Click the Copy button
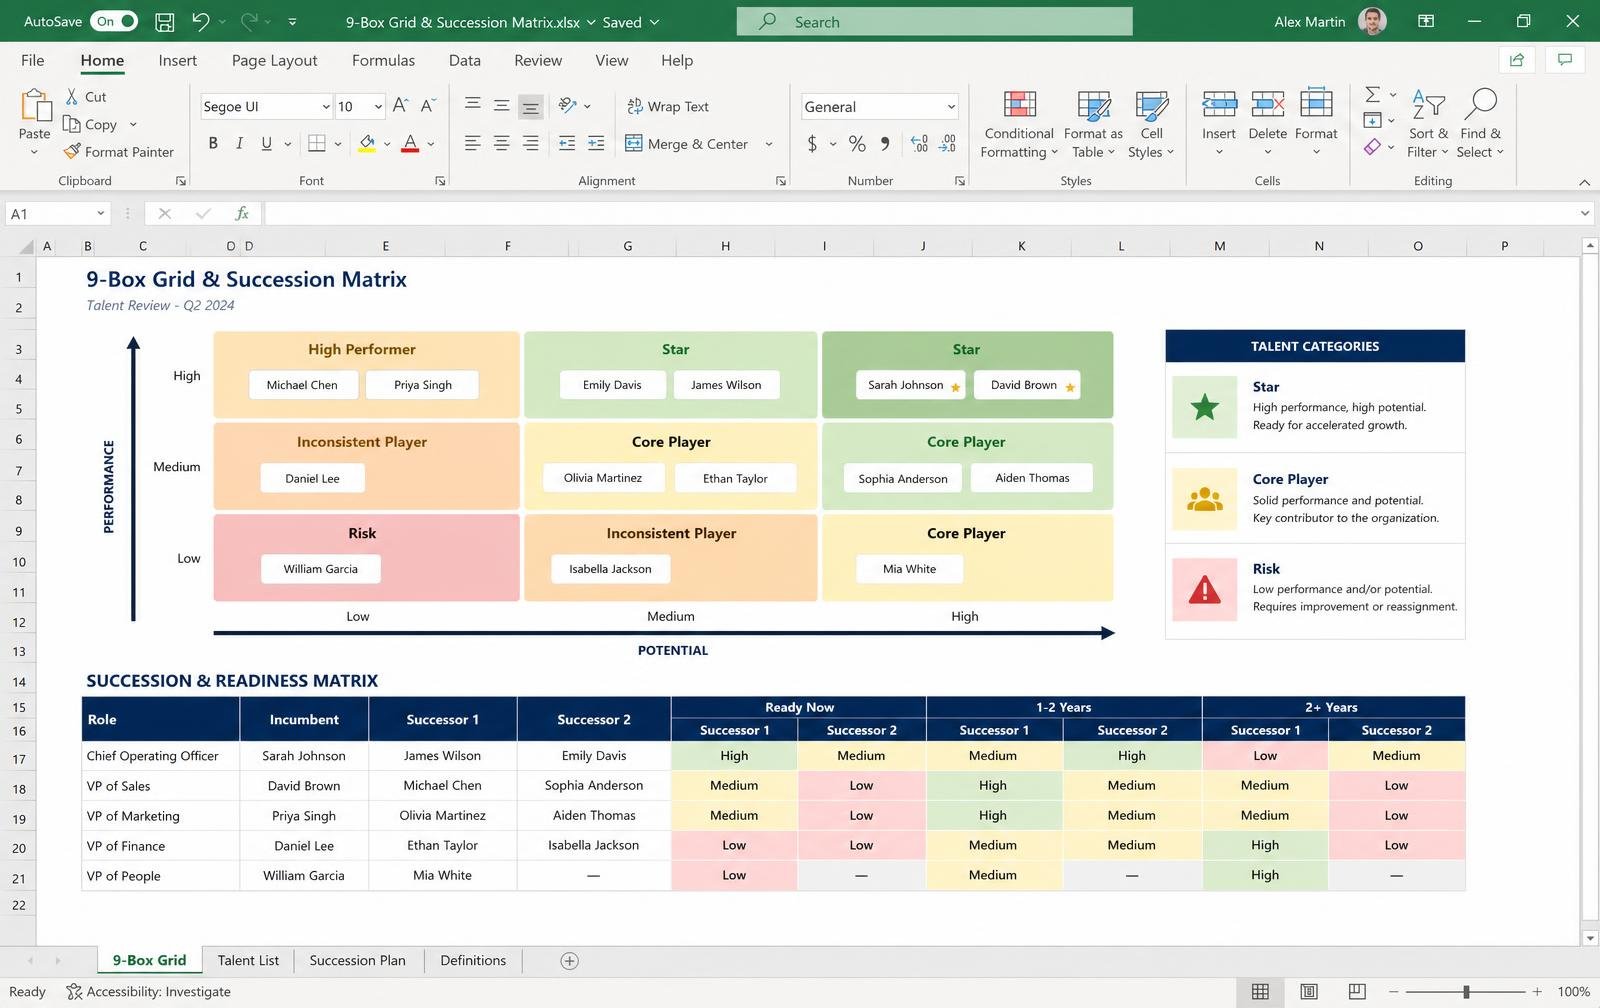This screenshot has width=1600, height=1008. tap(91, 124)
